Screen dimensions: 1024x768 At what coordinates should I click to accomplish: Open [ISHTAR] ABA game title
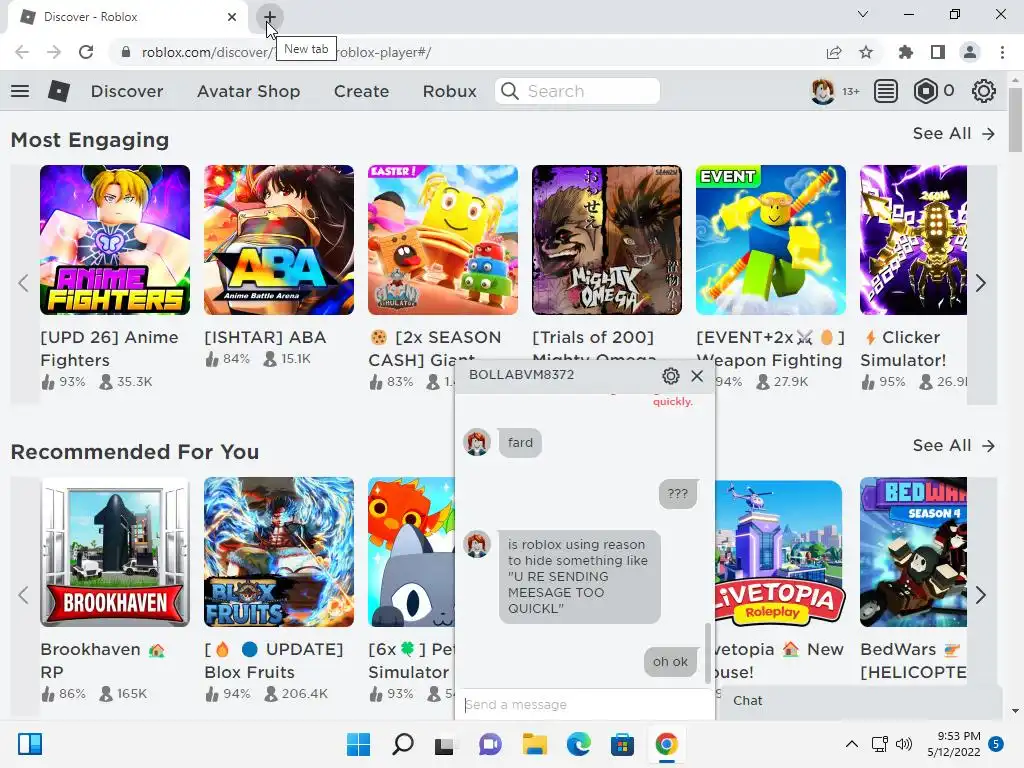point(265,338)
